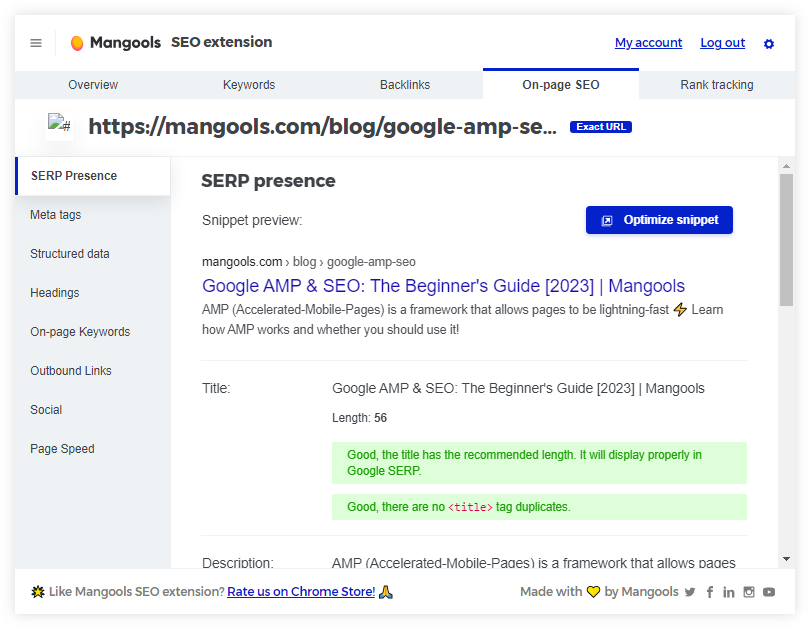Click the Optimize snippet button
810x629 pixels.
659,220
